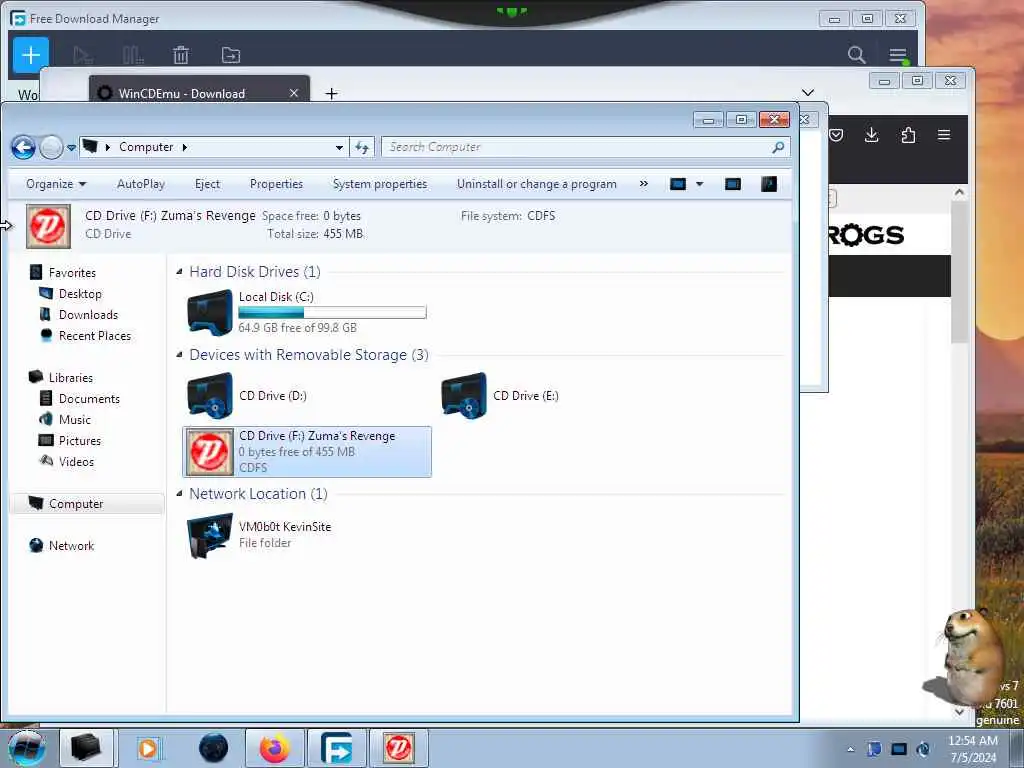
Task: Click the Explorer forward navigation arrow
Action: 51,148
